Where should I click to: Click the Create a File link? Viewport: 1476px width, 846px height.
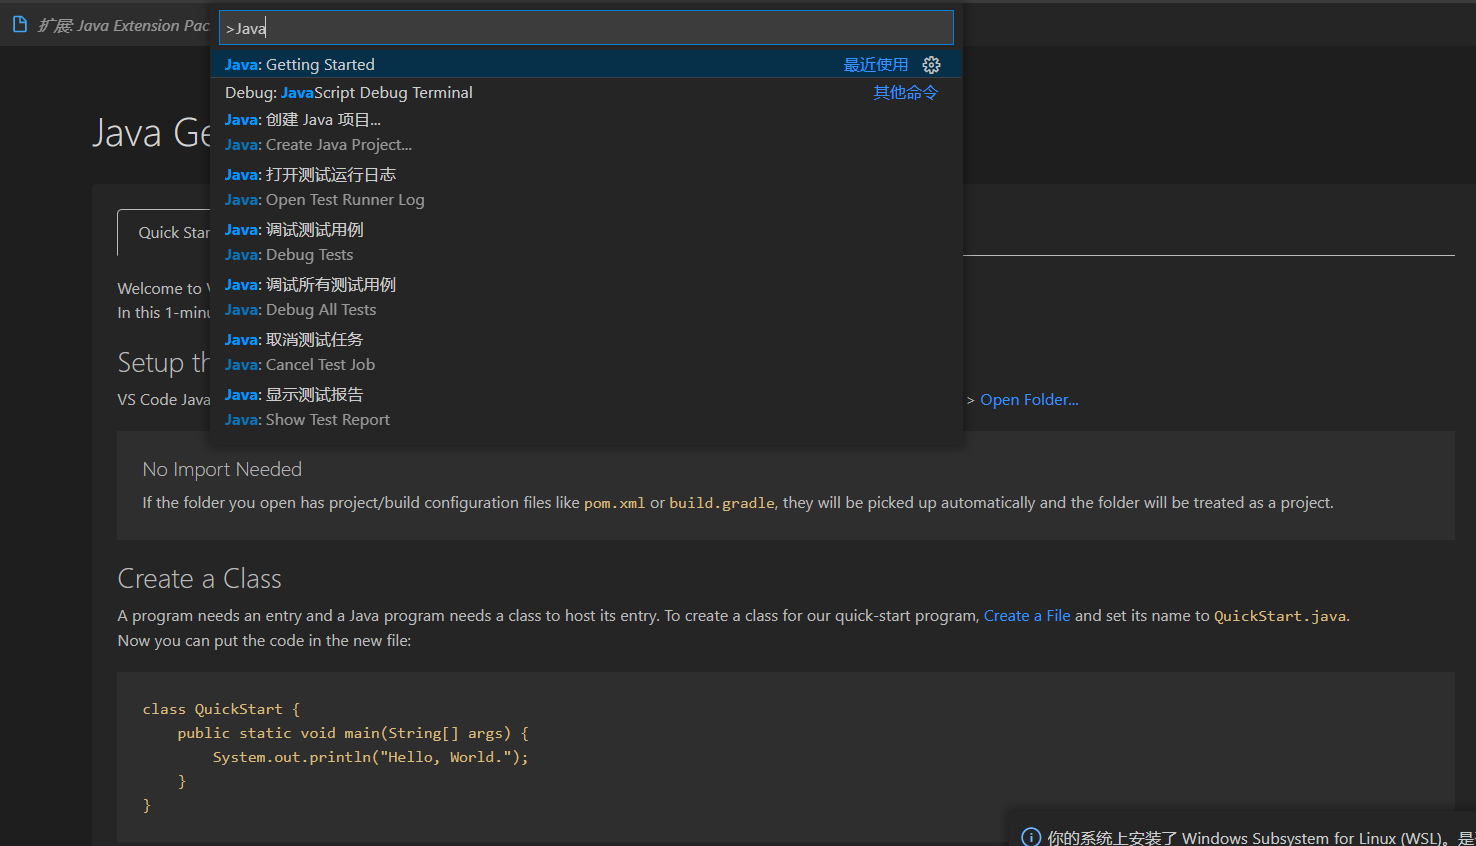[x=1027, y=616]
